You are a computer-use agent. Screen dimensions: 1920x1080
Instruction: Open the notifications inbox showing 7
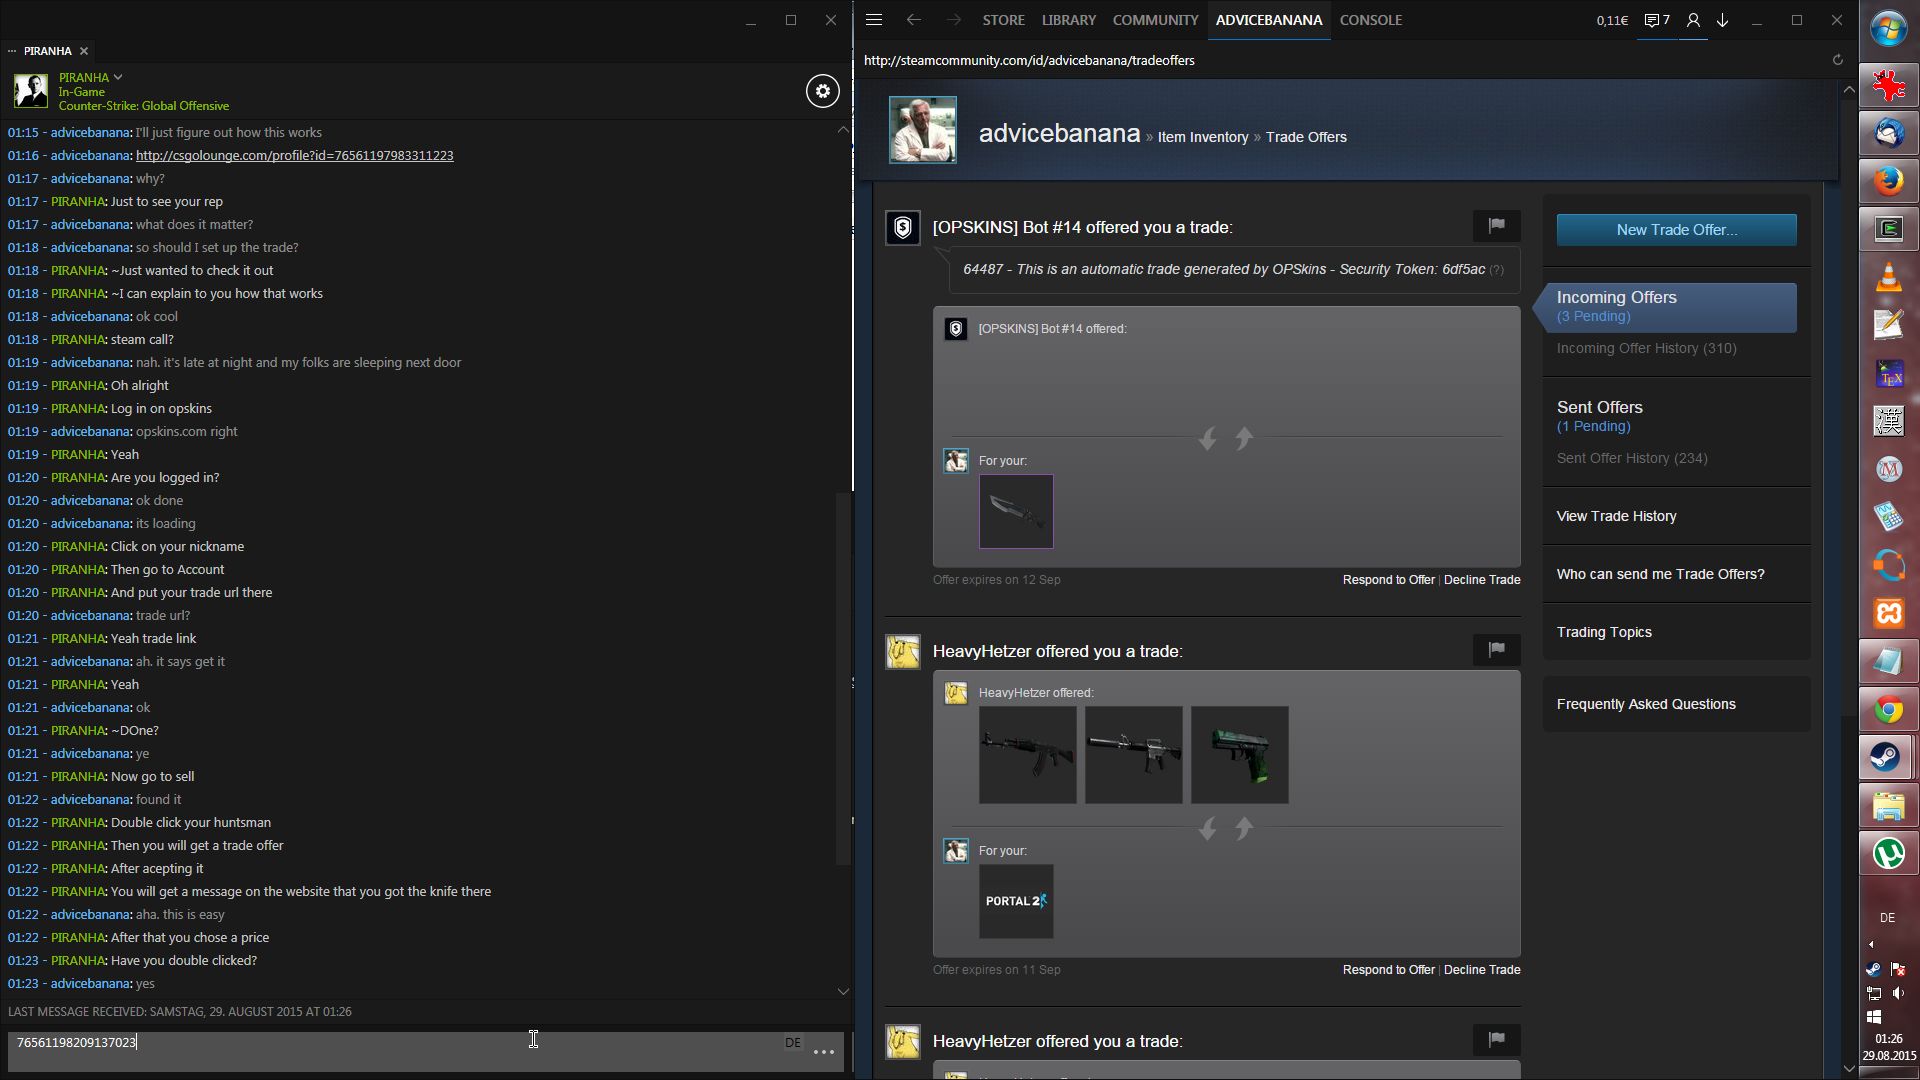pos(1657,20)
